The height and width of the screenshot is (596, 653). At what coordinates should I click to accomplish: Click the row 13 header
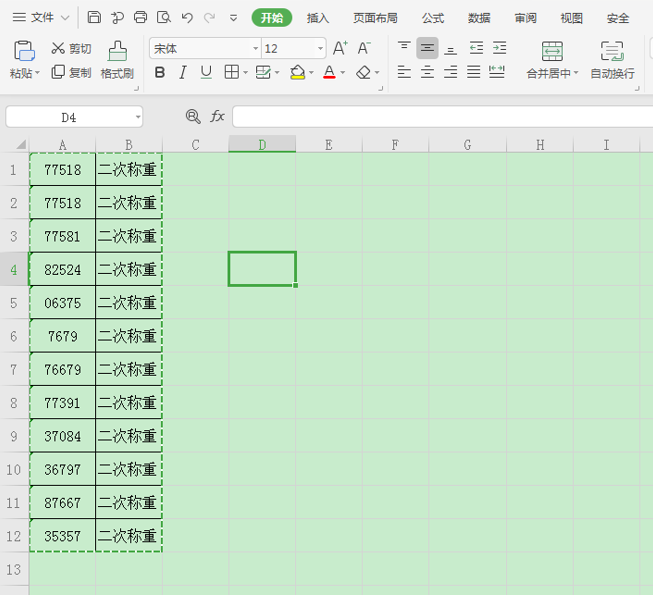[14, 569]
